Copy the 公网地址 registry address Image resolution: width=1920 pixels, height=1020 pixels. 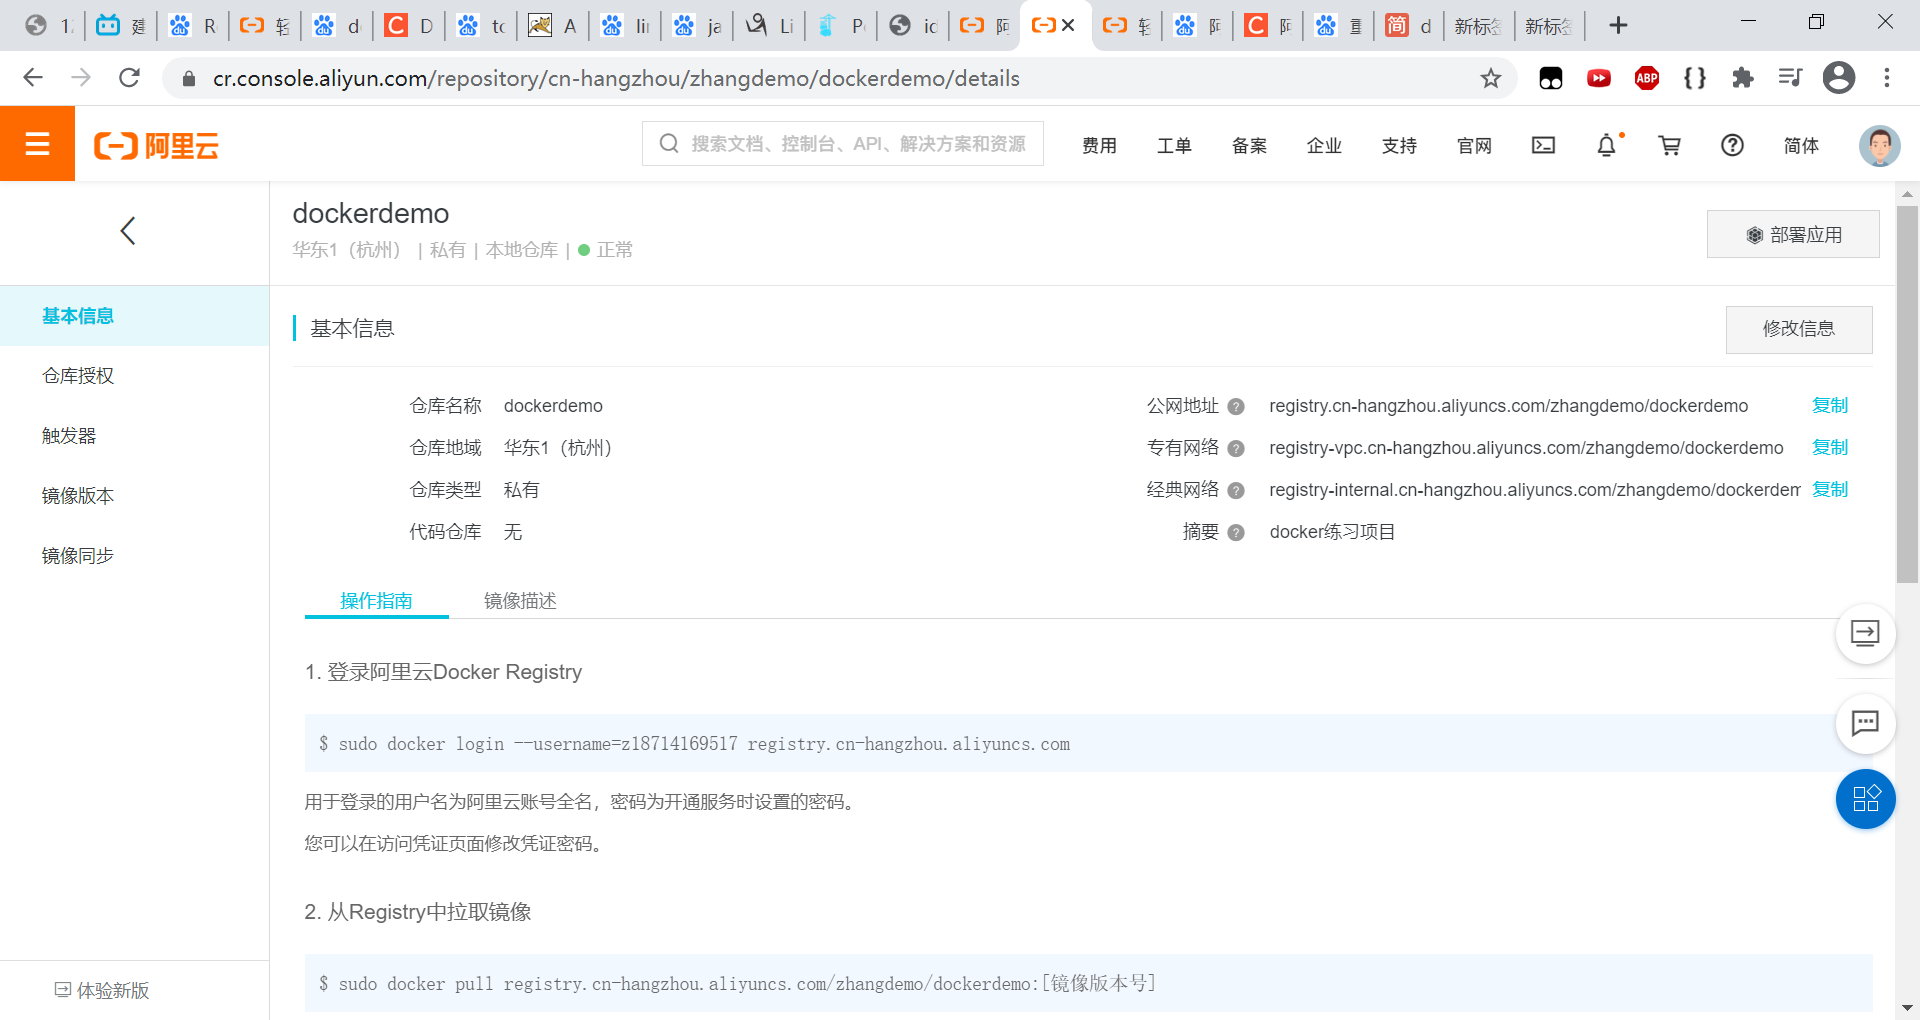click(x=1830, y=406)
